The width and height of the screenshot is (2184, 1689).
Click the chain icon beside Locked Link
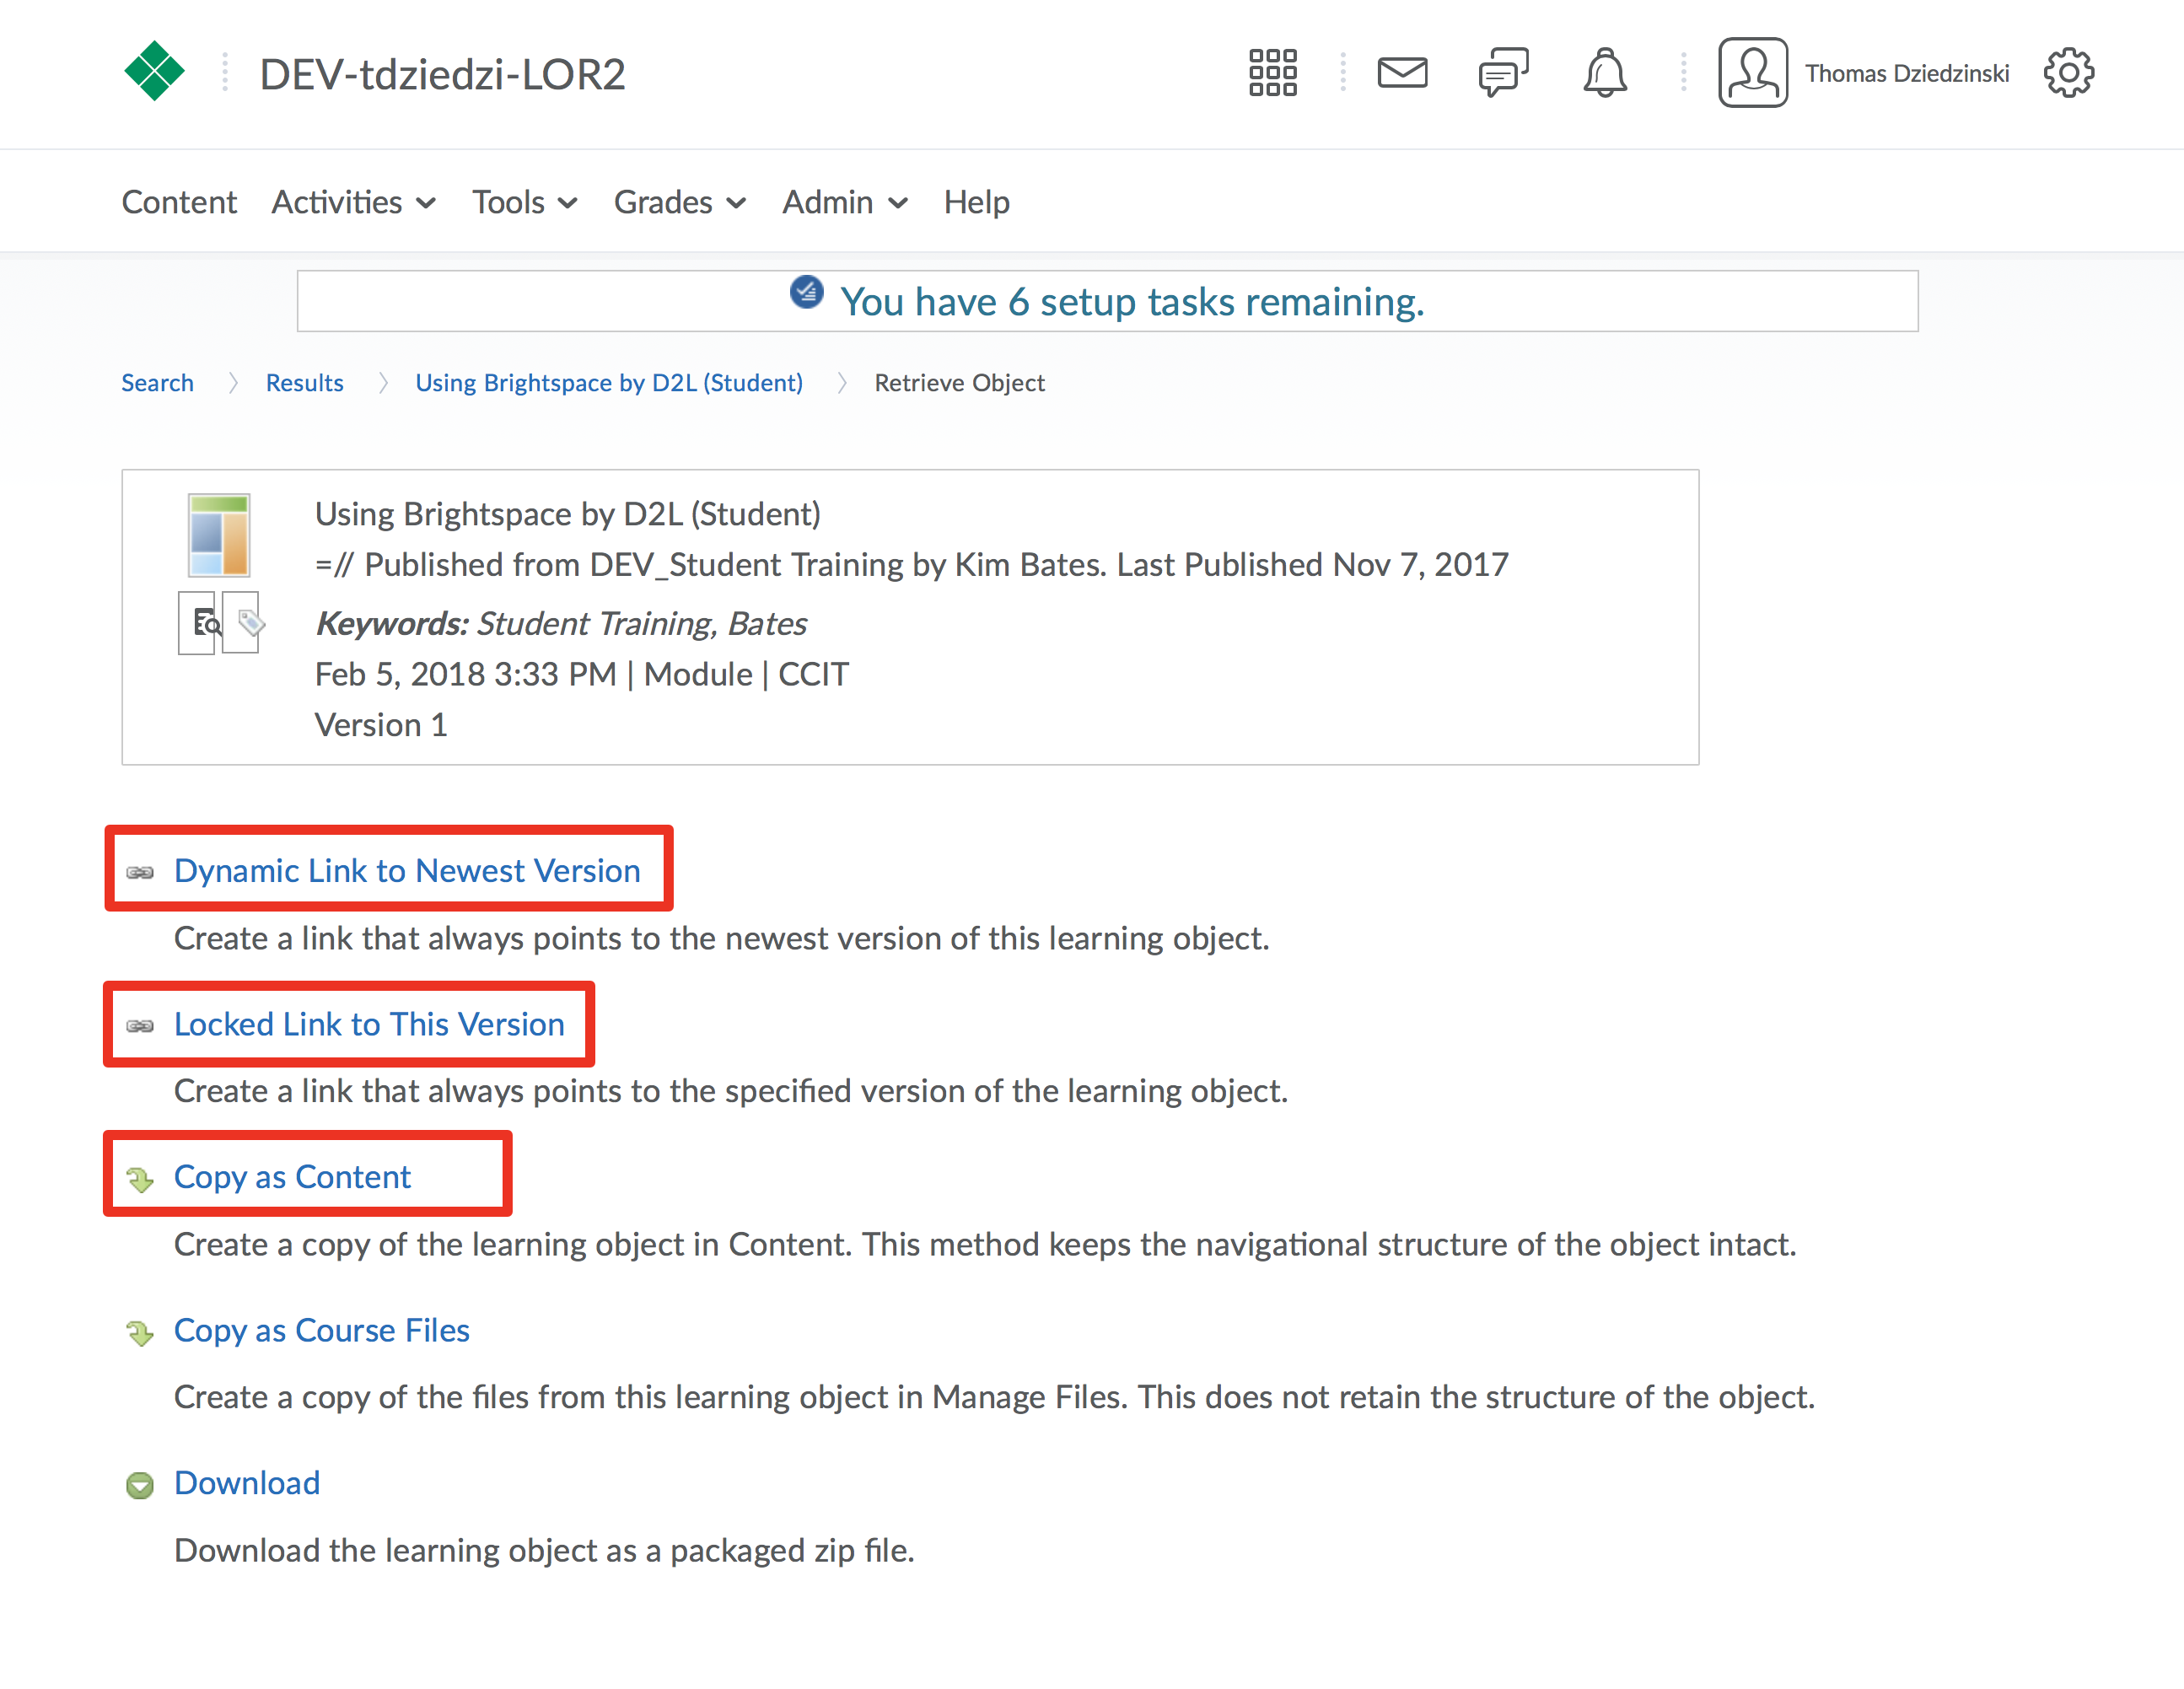tap(140, 1026)
